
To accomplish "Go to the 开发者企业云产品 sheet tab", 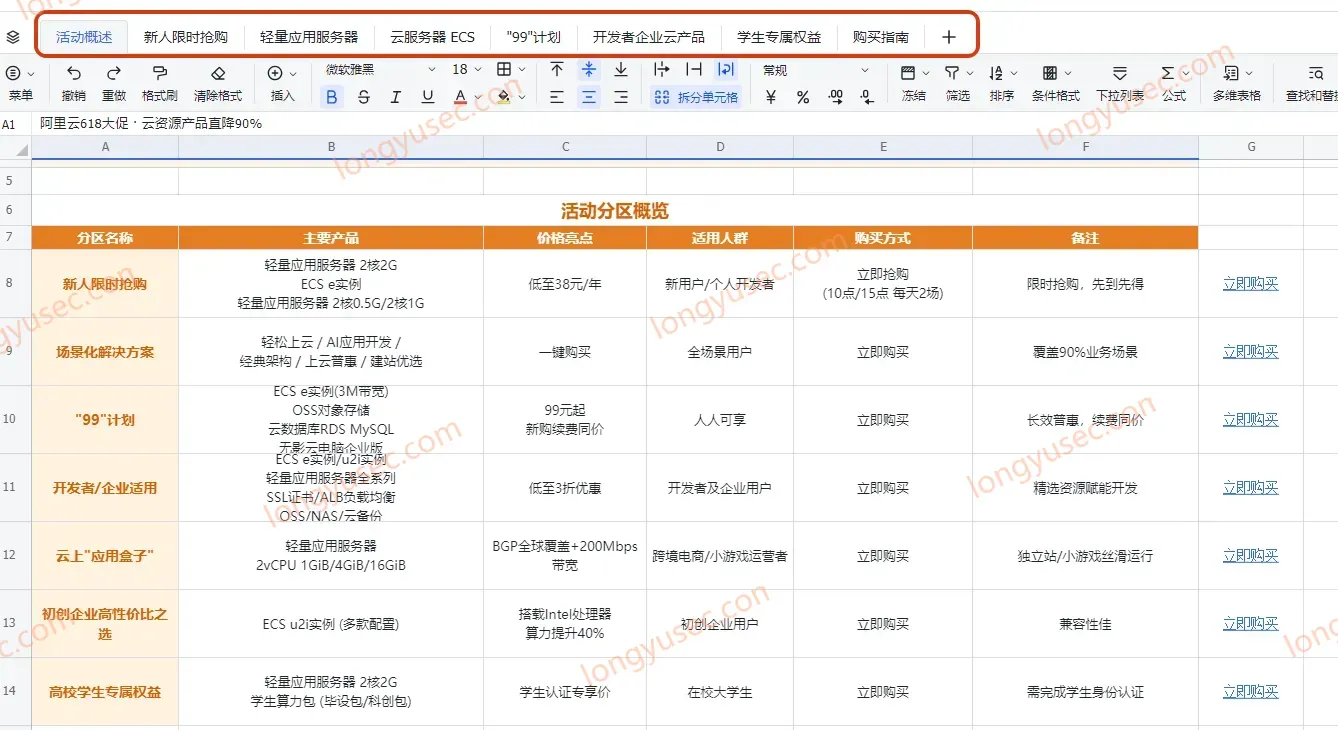I will click(649, 37).
